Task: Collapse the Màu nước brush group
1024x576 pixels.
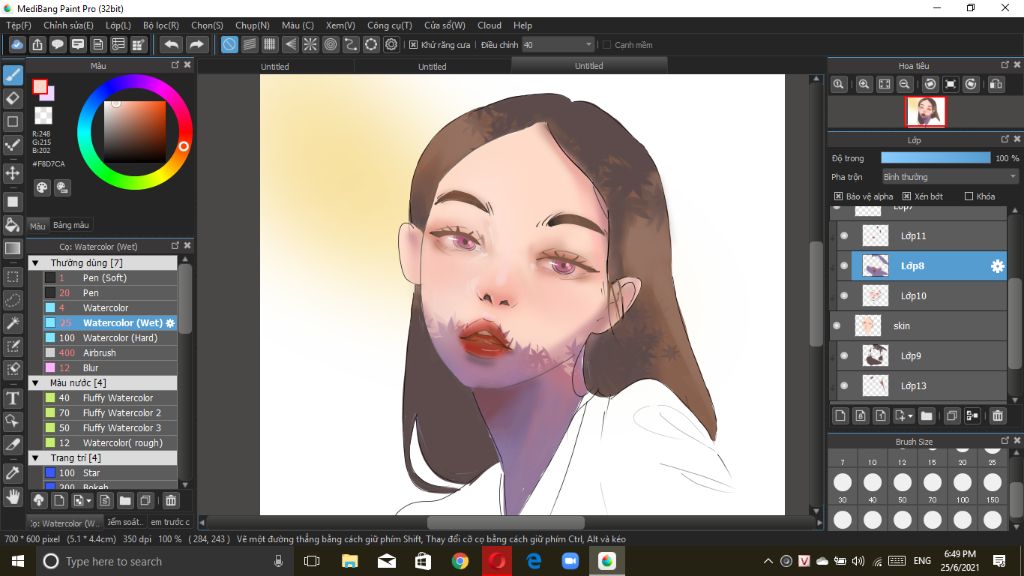Action: pos(35,383)
